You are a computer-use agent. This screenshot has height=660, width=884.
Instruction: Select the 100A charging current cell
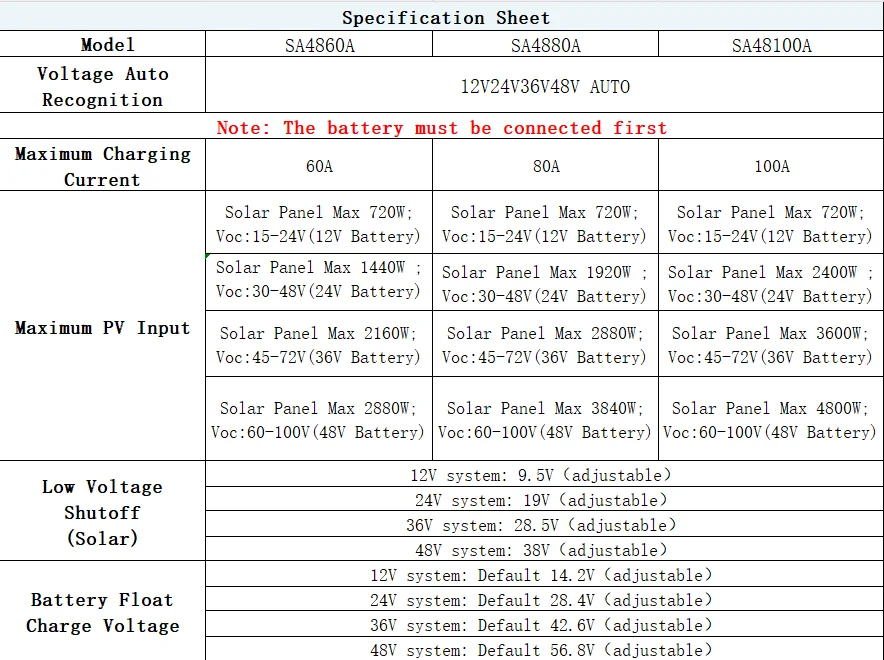[x=771, y=165]
